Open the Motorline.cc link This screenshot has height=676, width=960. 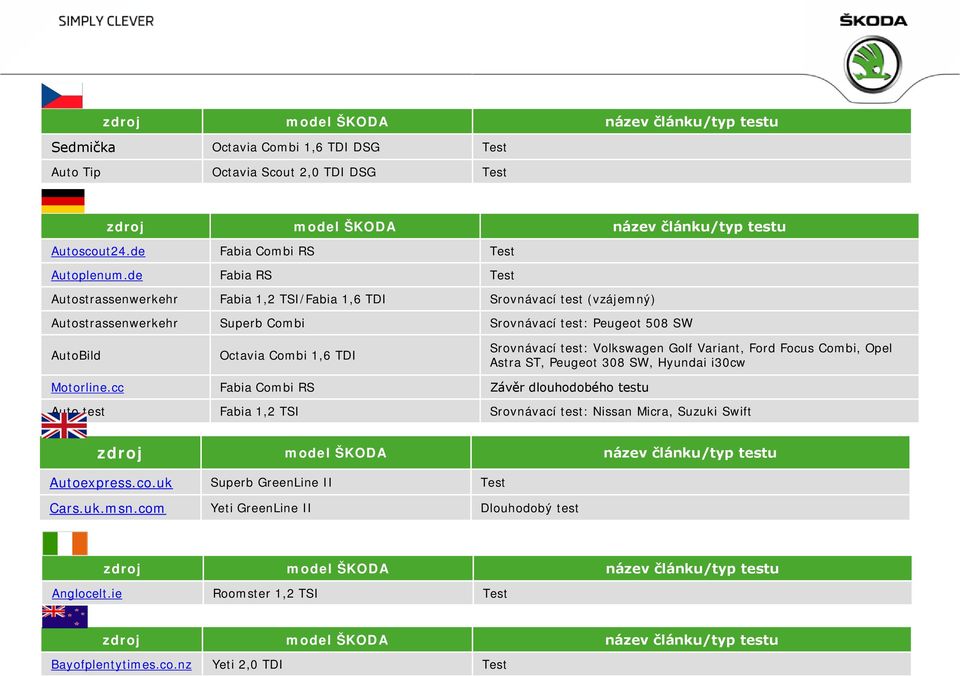pos(88,387)
